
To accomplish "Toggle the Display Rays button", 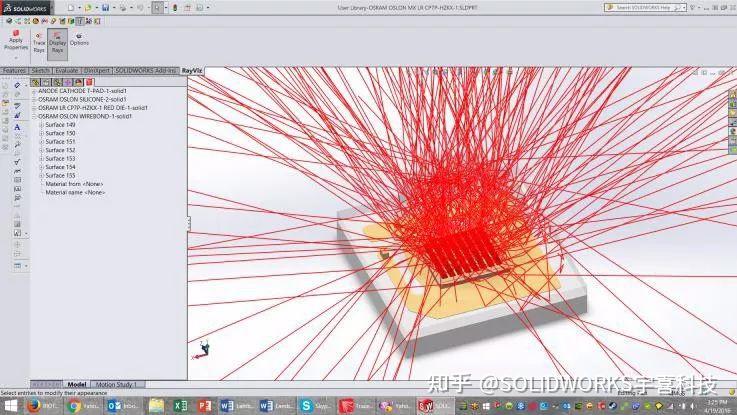I will tap(57, 44).
